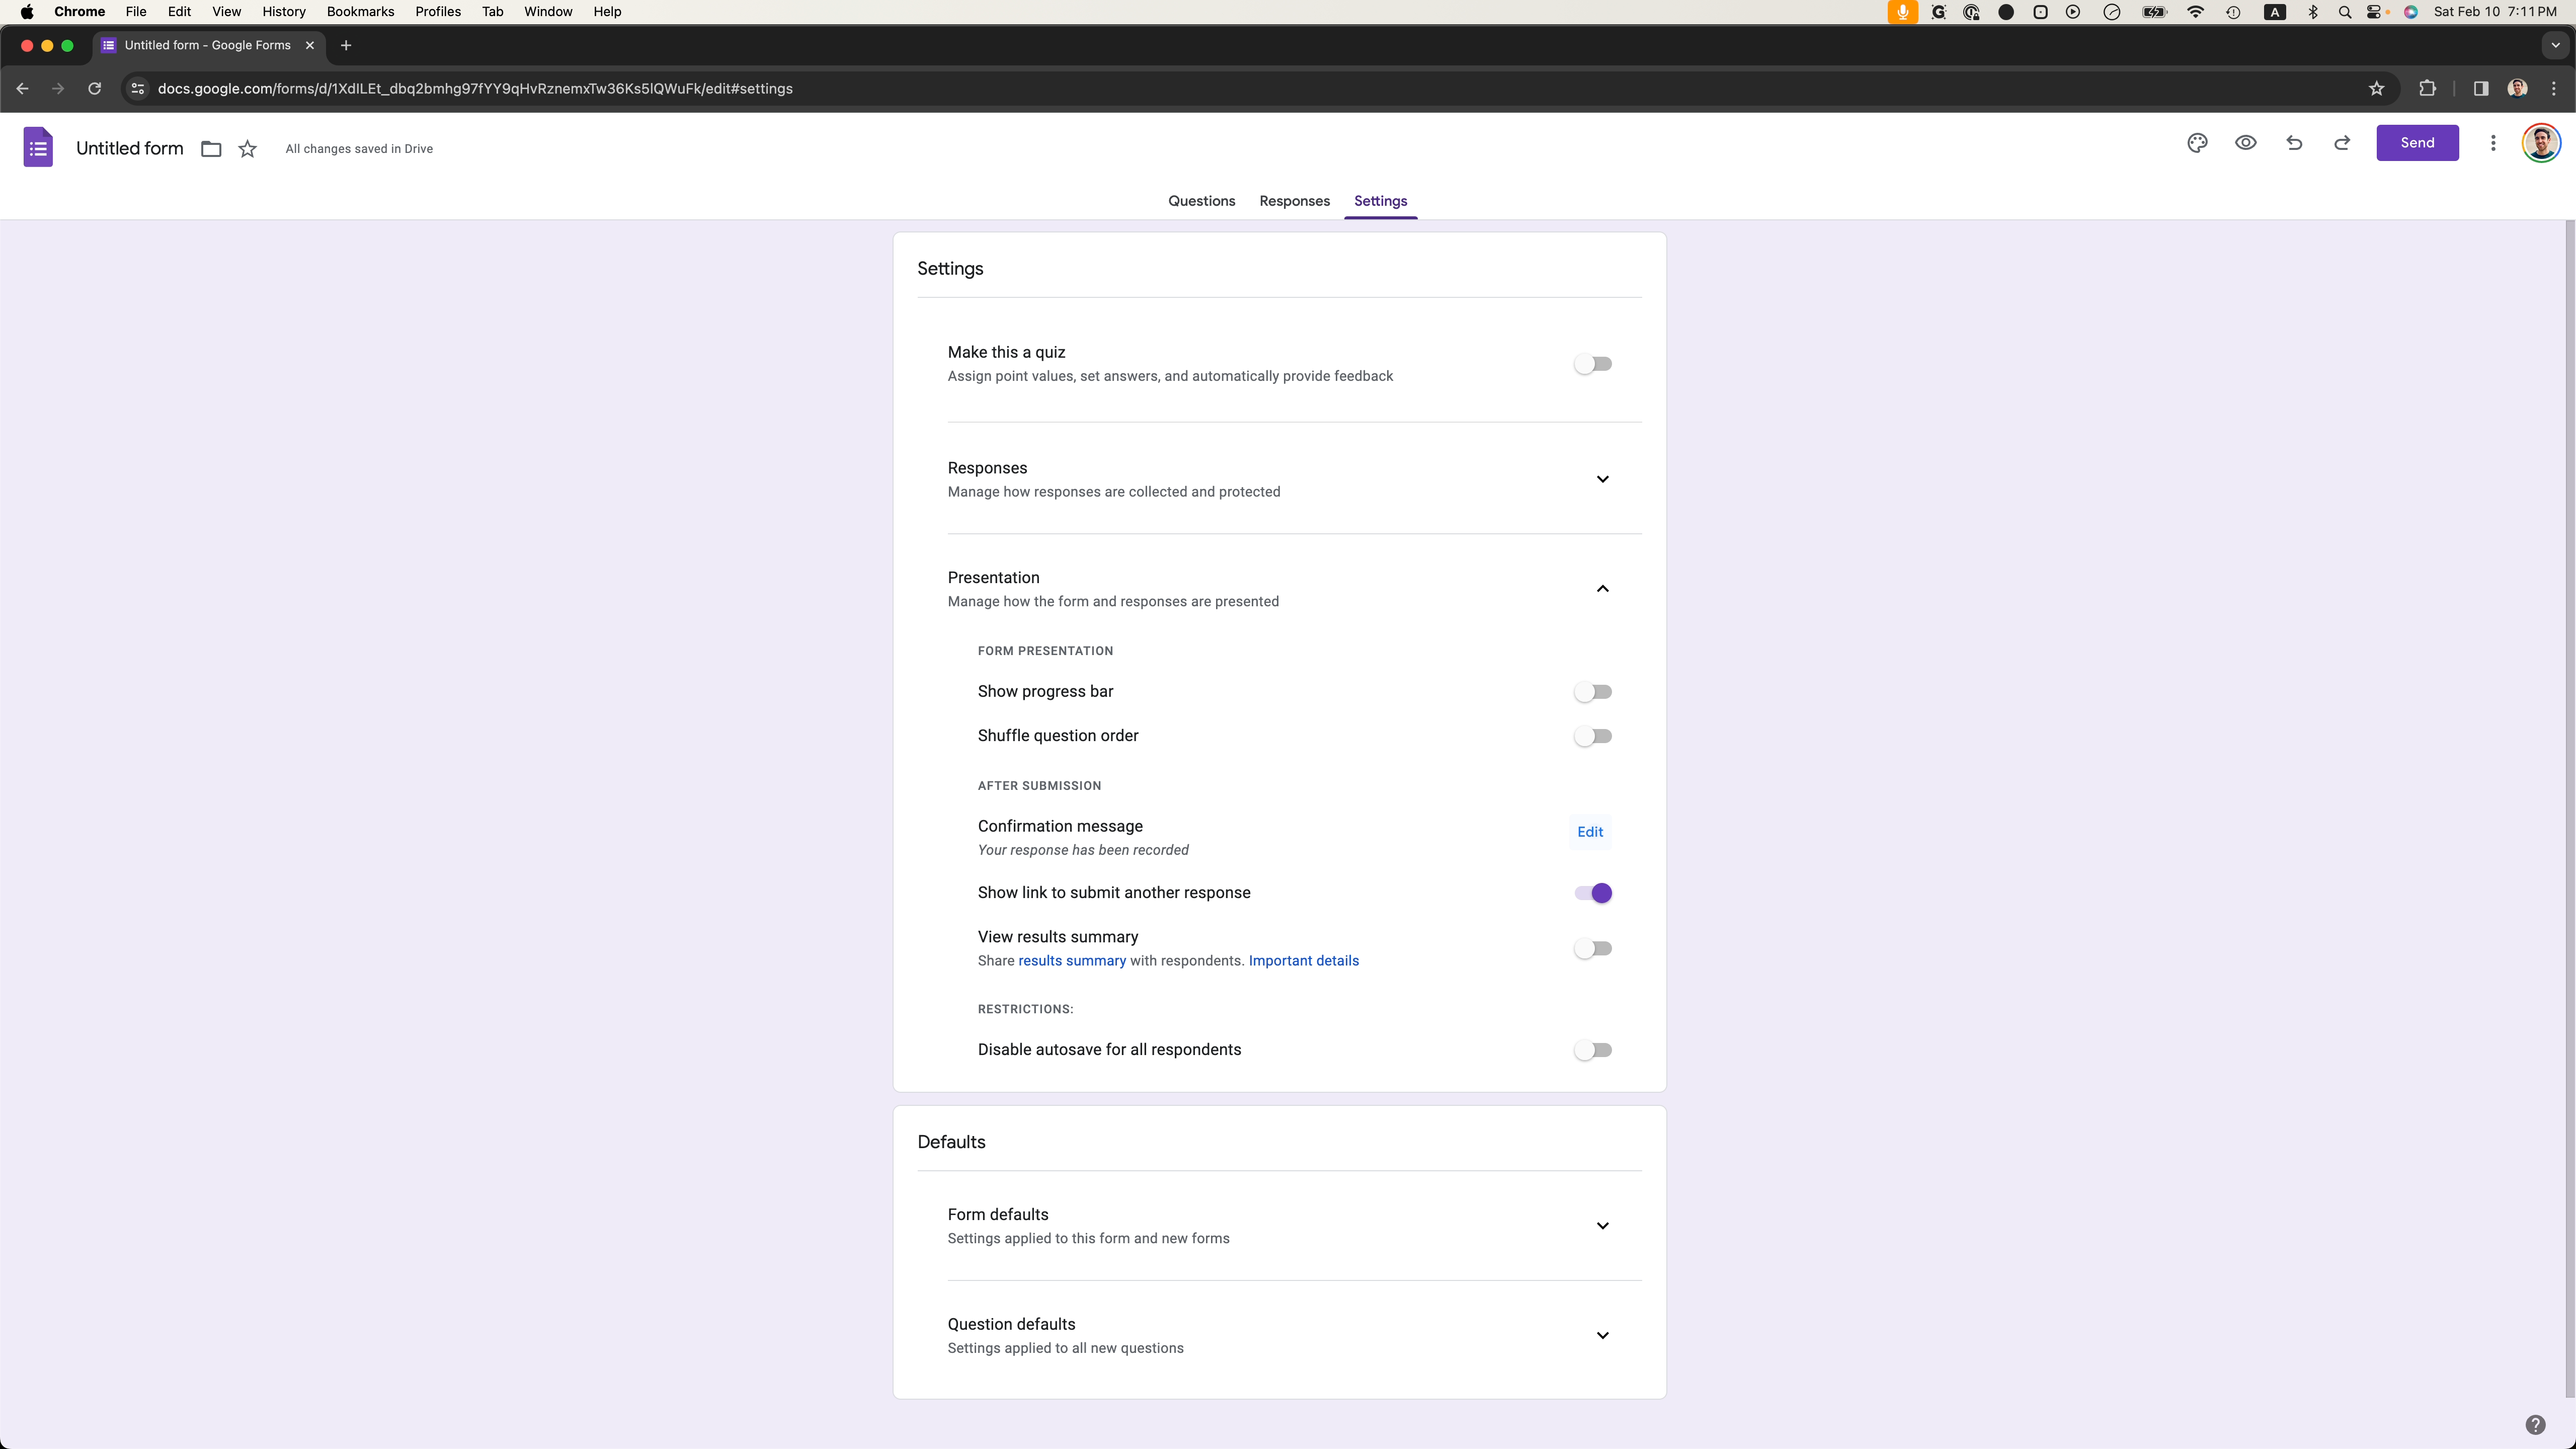The height and width of the screenshot is (1449, 2576).
Task: Collapse the Presentation settings section
Action: click(1602, 589)
